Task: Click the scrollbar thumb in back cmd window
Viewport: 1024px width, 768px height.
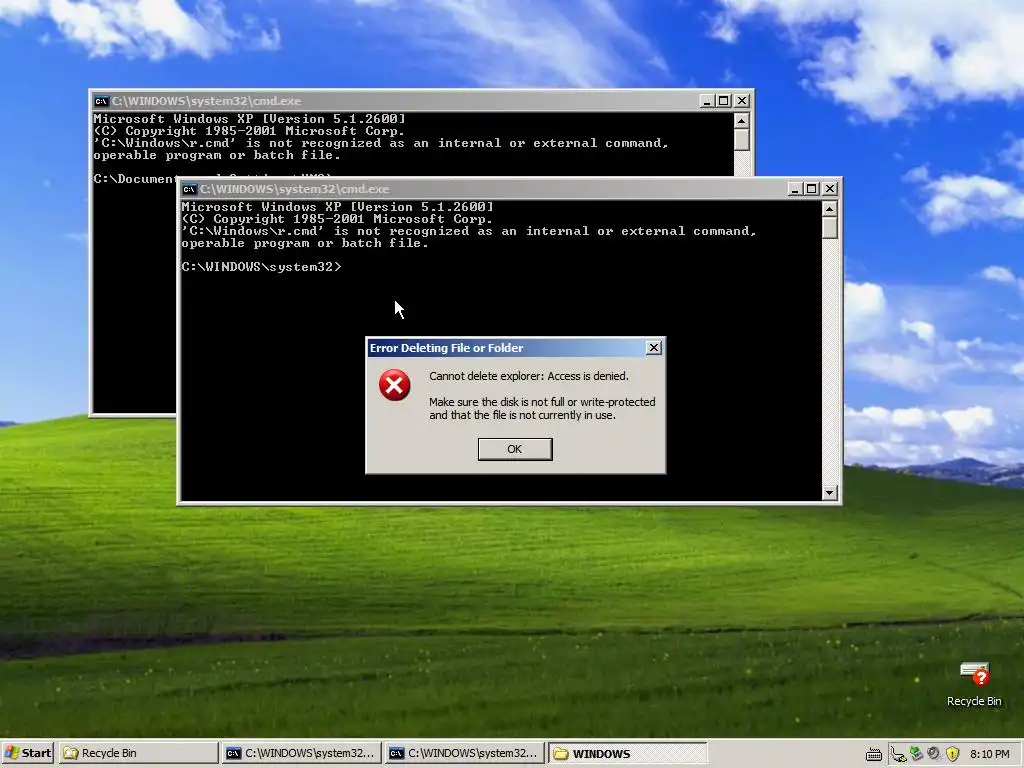Action: click(741, 140)
